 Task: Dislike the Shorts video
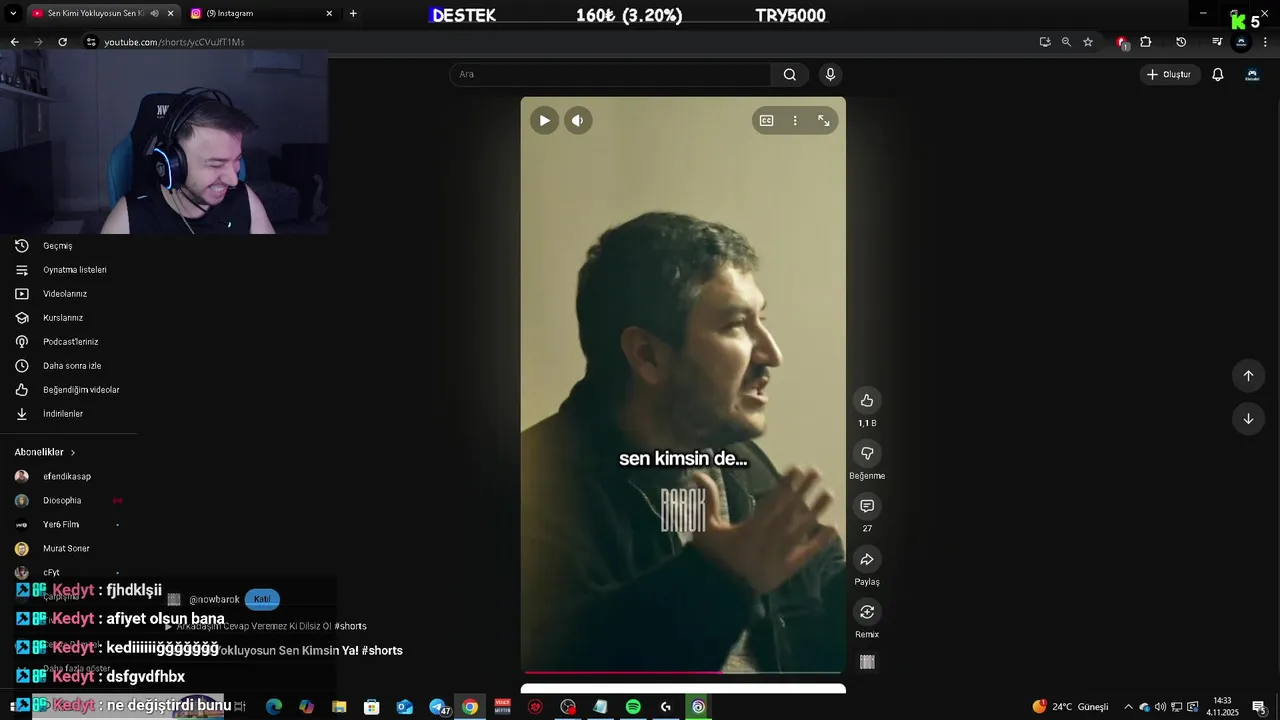tap(867, 454)
